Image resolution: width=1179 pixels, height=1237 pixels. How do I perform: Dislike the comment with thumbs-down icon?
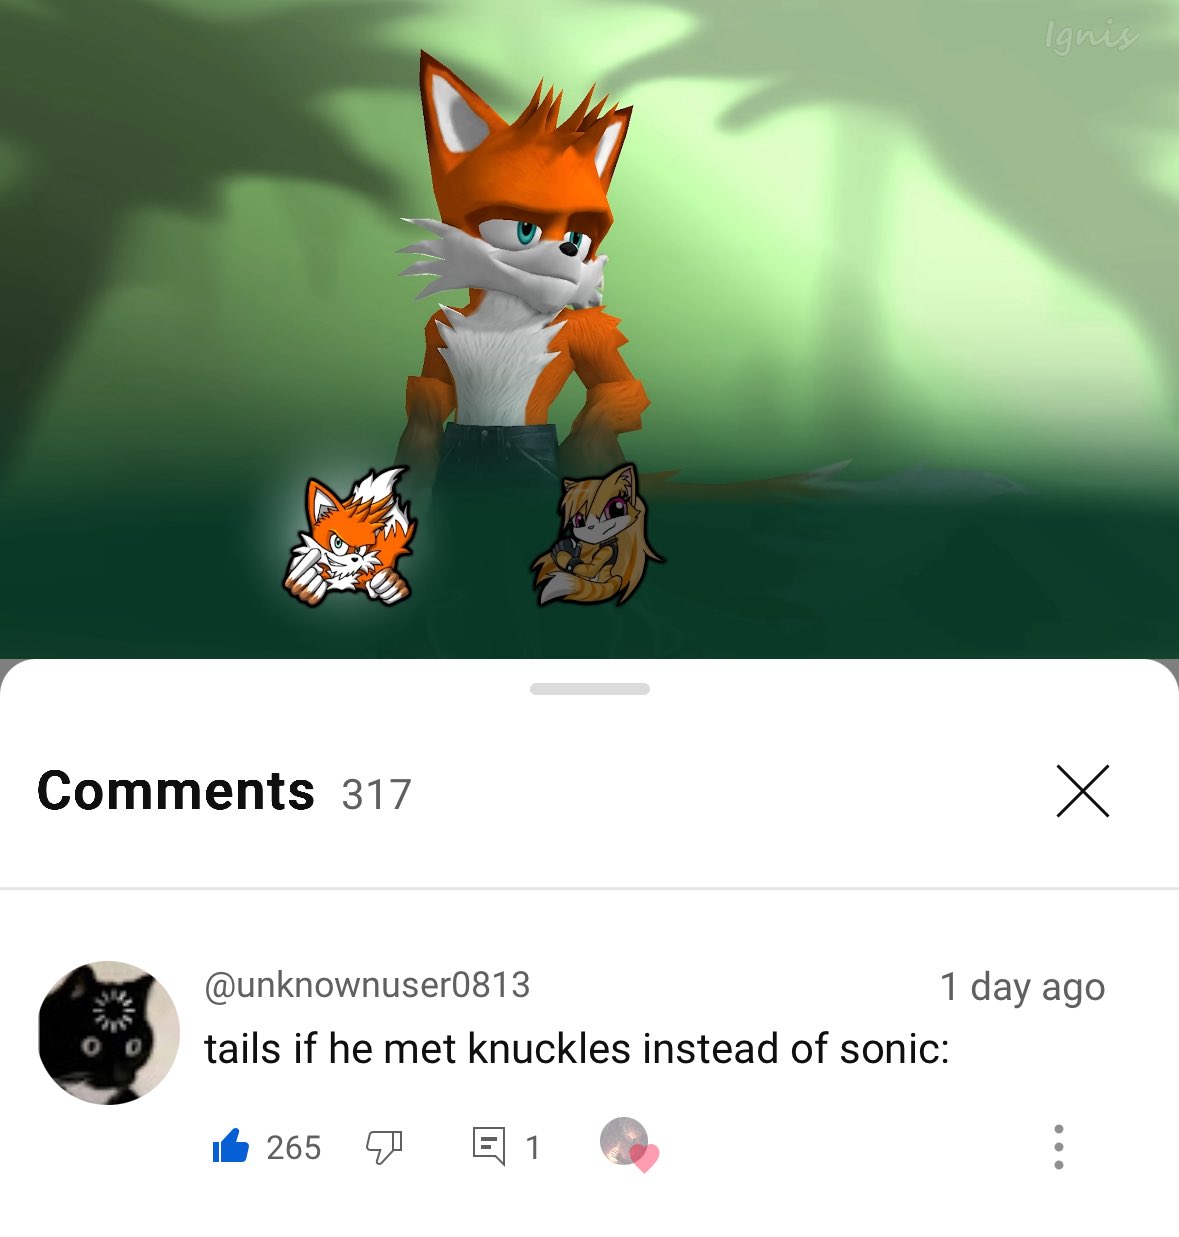coord(384,1147)
